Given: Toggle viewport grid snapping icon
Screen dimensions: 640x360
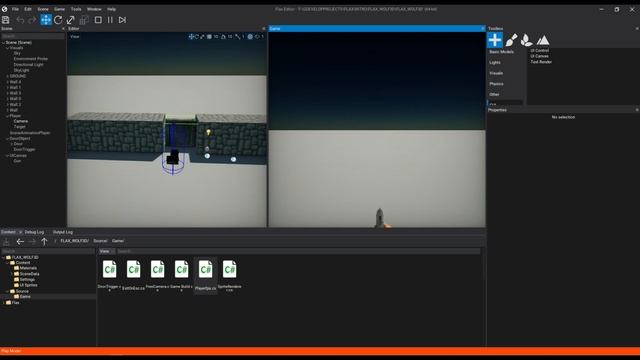Looking at the screenshot, I should (209, 37).
